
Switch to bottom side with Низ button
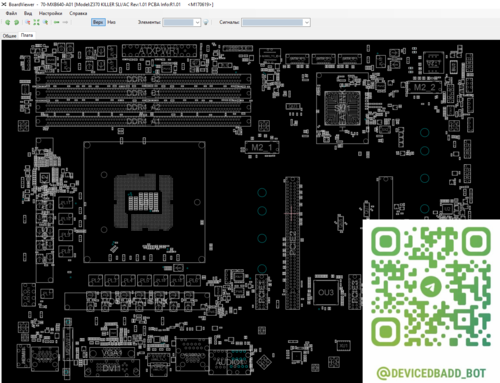111,22
